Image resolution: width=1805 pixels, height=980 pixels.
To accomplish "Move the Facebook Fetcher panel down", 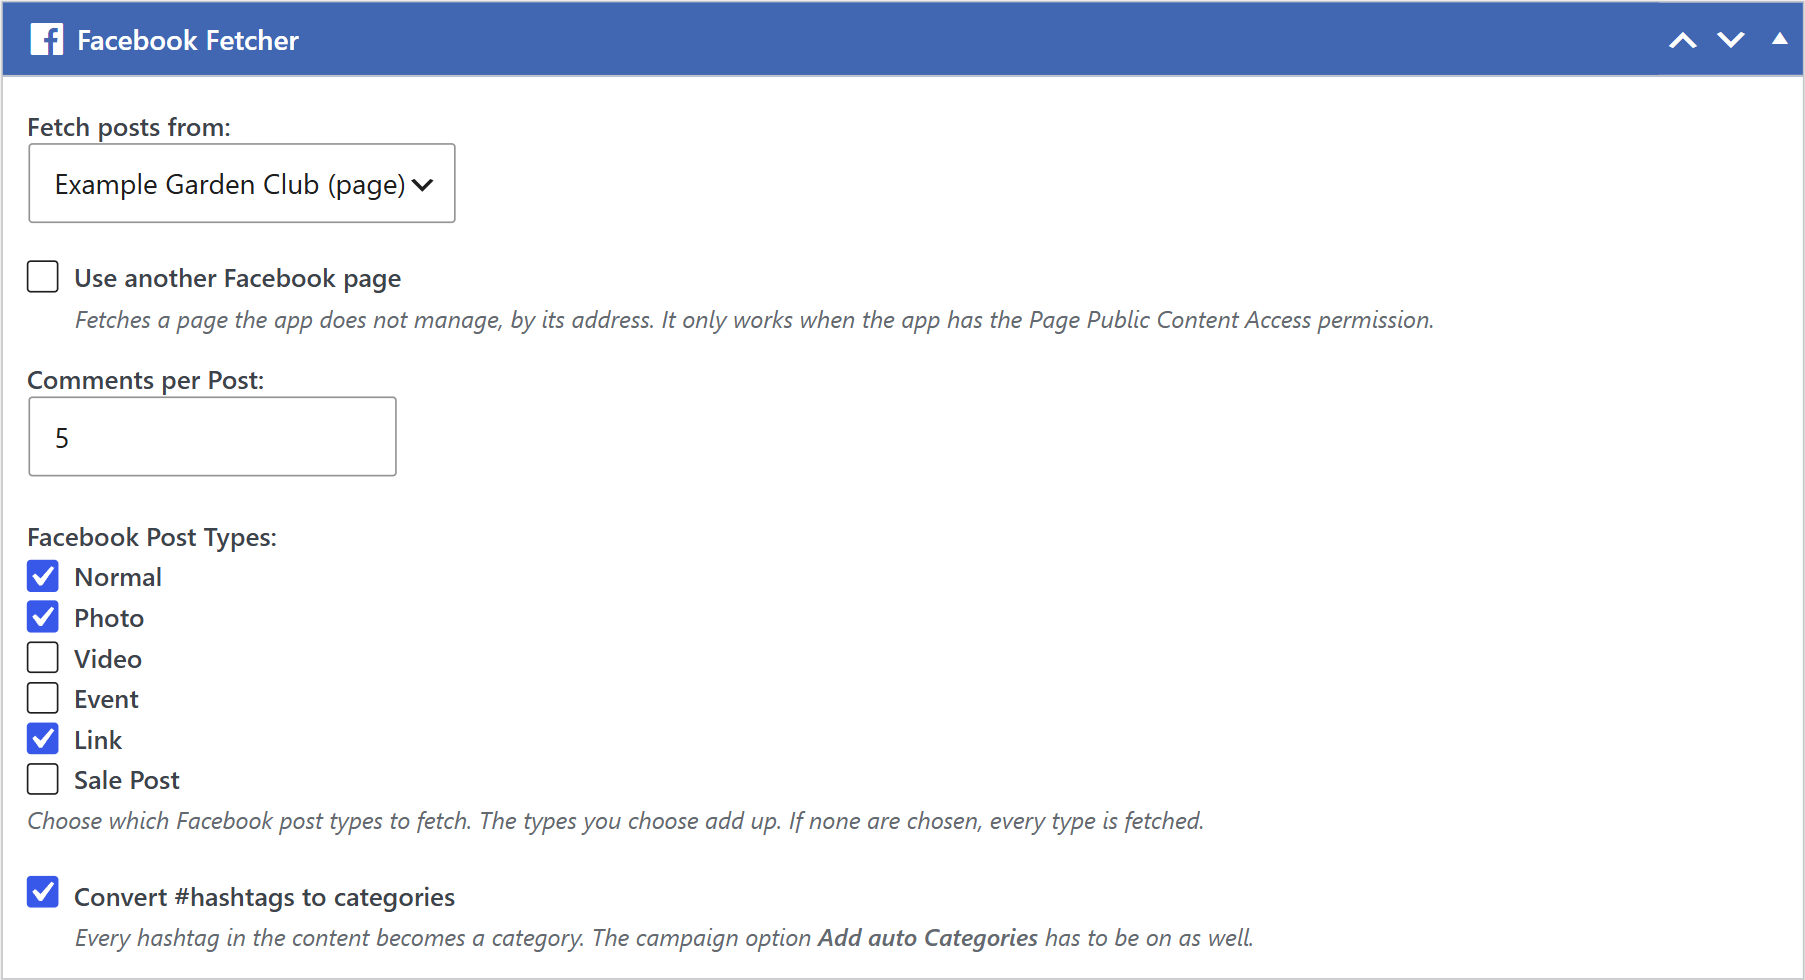I will [x=1731, y=40].
